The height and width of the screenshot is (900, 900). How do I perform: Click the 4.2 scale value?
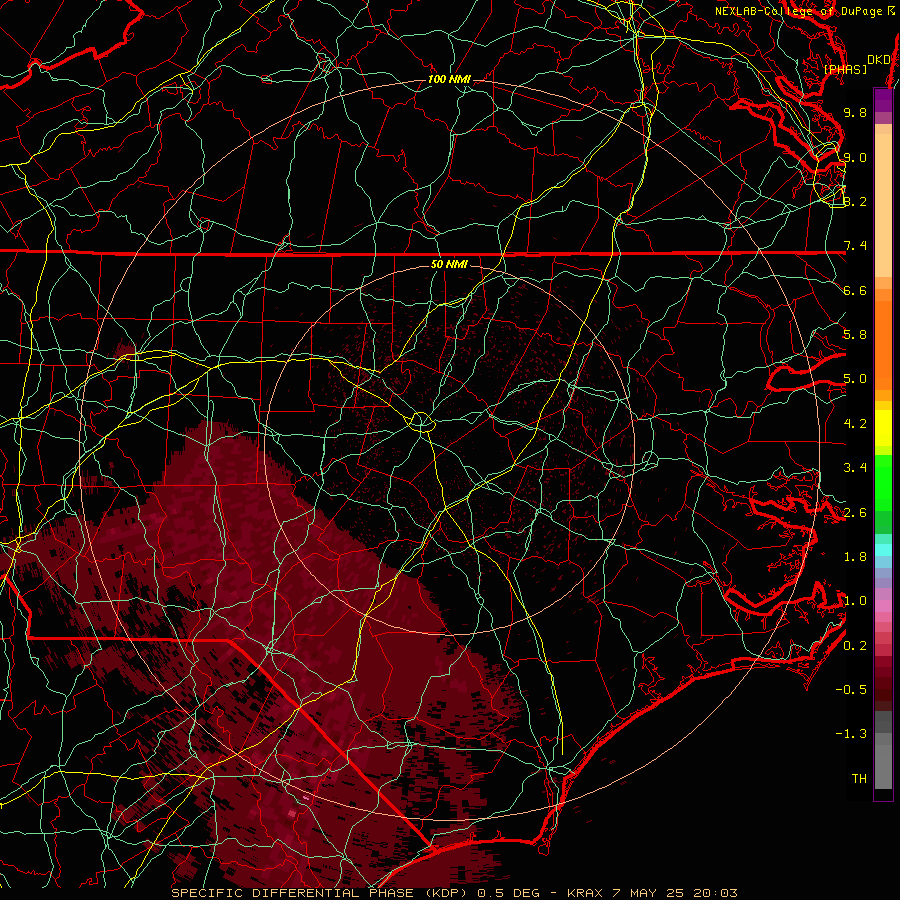855,424
